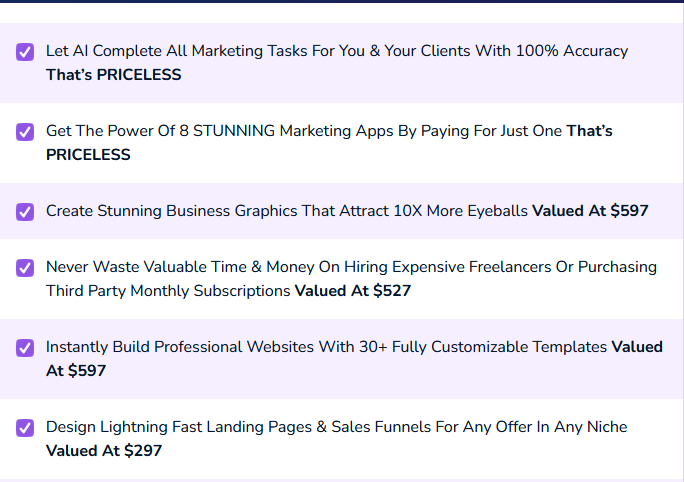Click 'Third Party Monthly Subscriptions' text
Viewport: 684px width, 482px height.
click(168, 291)
